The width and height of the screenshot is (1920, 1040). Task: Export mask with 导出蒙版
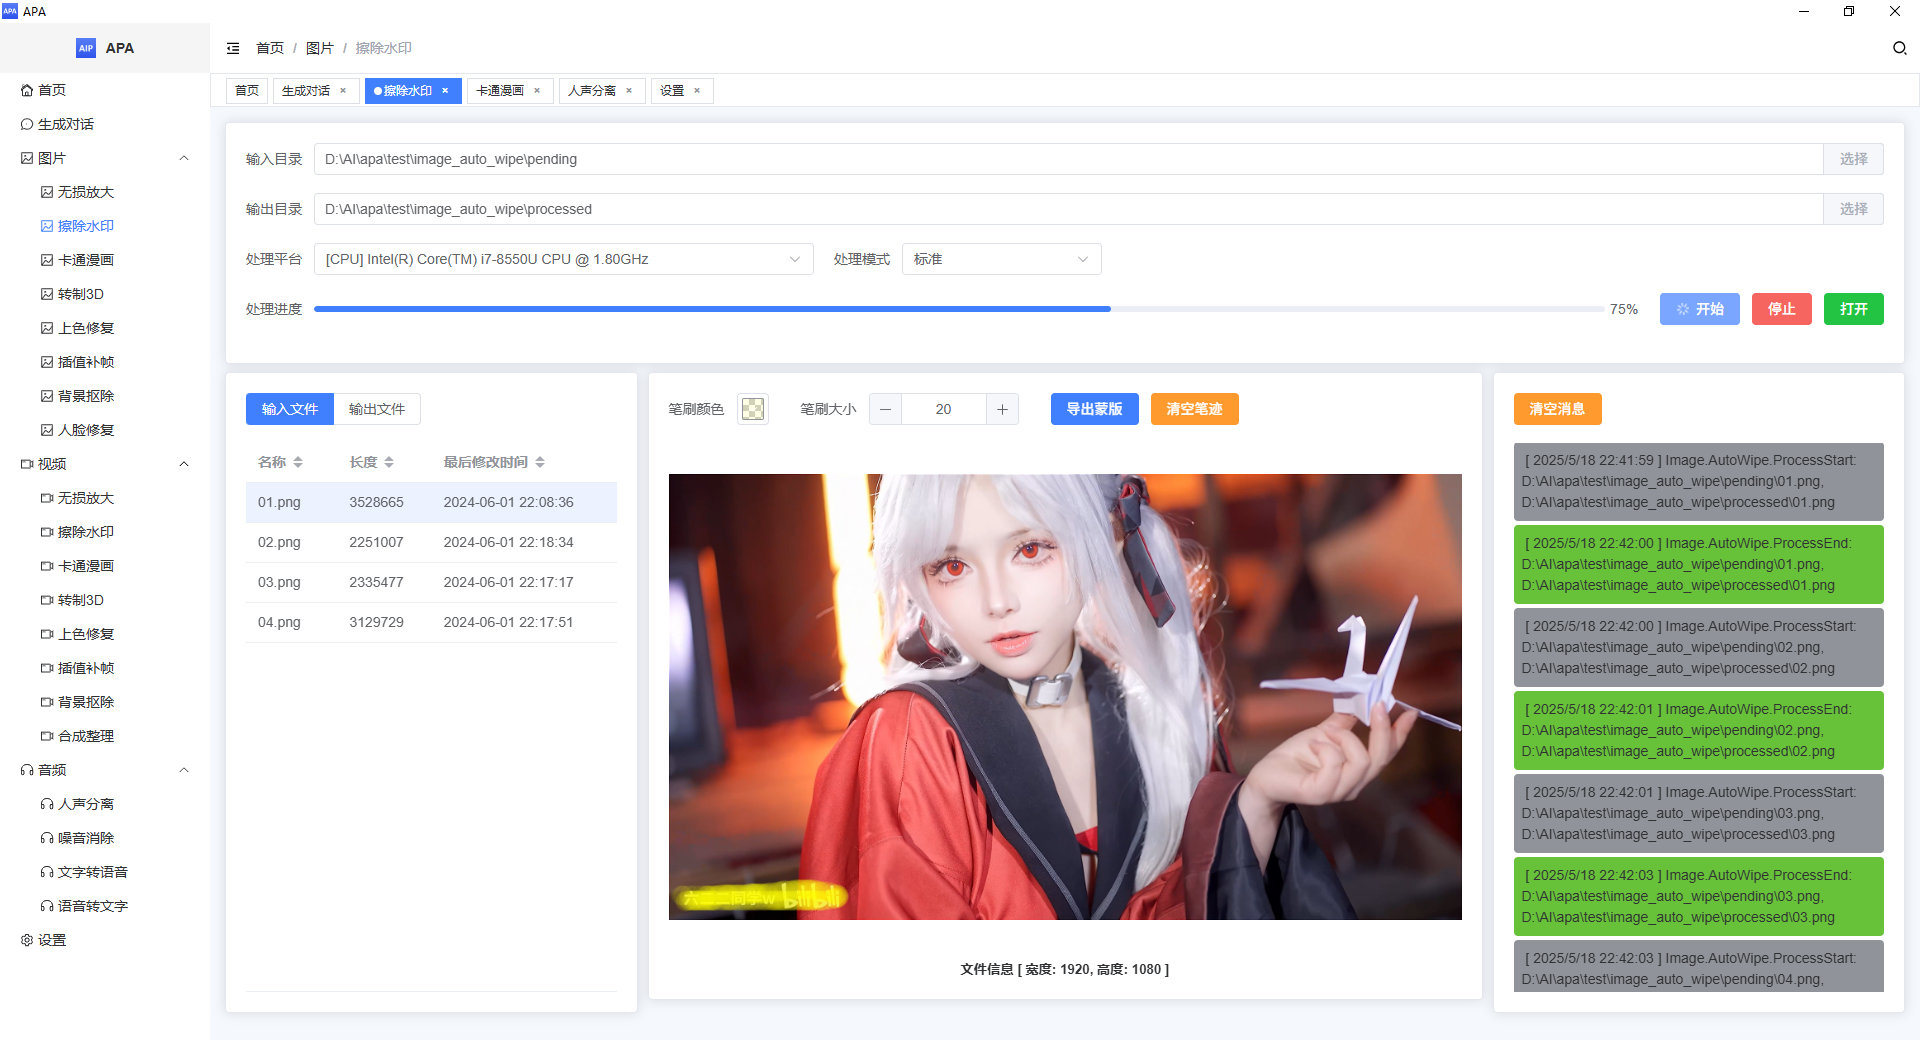[x=1095, y=409]
